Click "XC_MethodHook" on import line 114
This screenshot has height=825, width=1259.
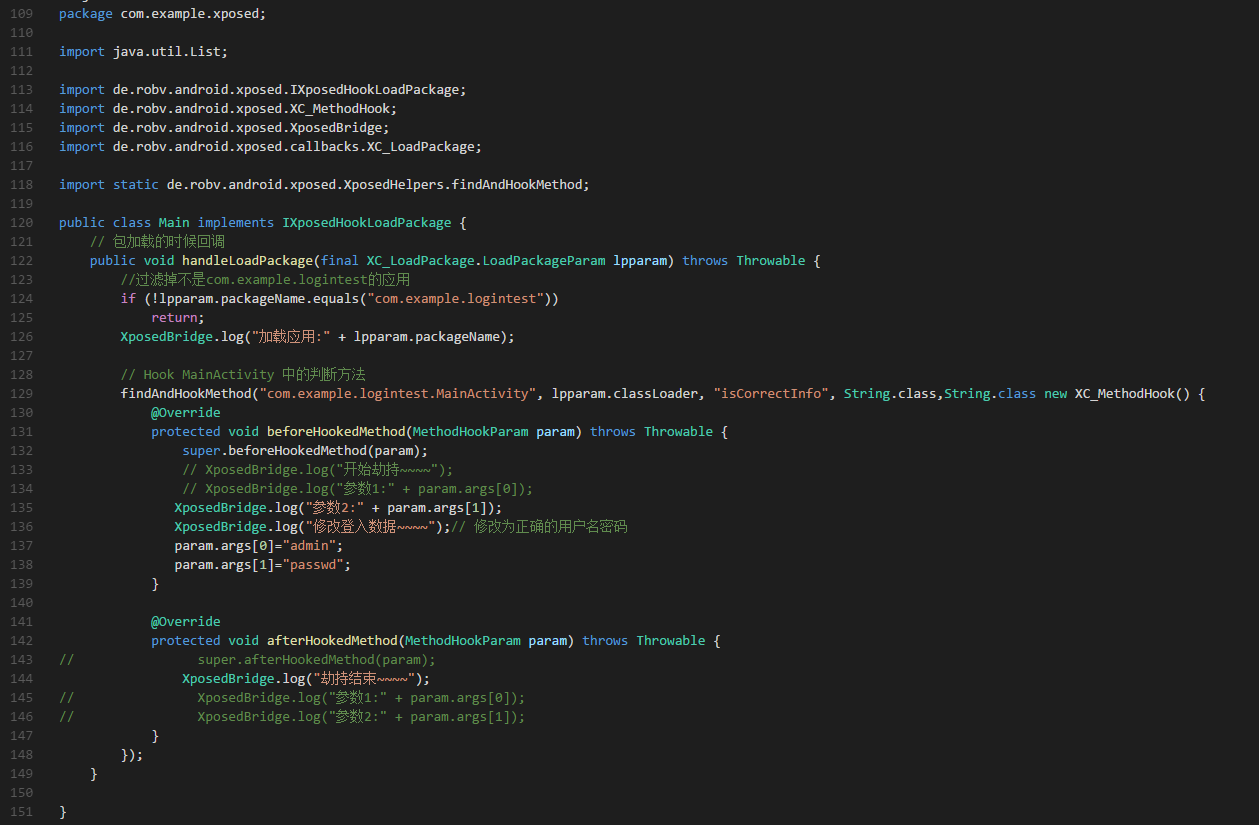pyautogui.click(x=340, y=109)
